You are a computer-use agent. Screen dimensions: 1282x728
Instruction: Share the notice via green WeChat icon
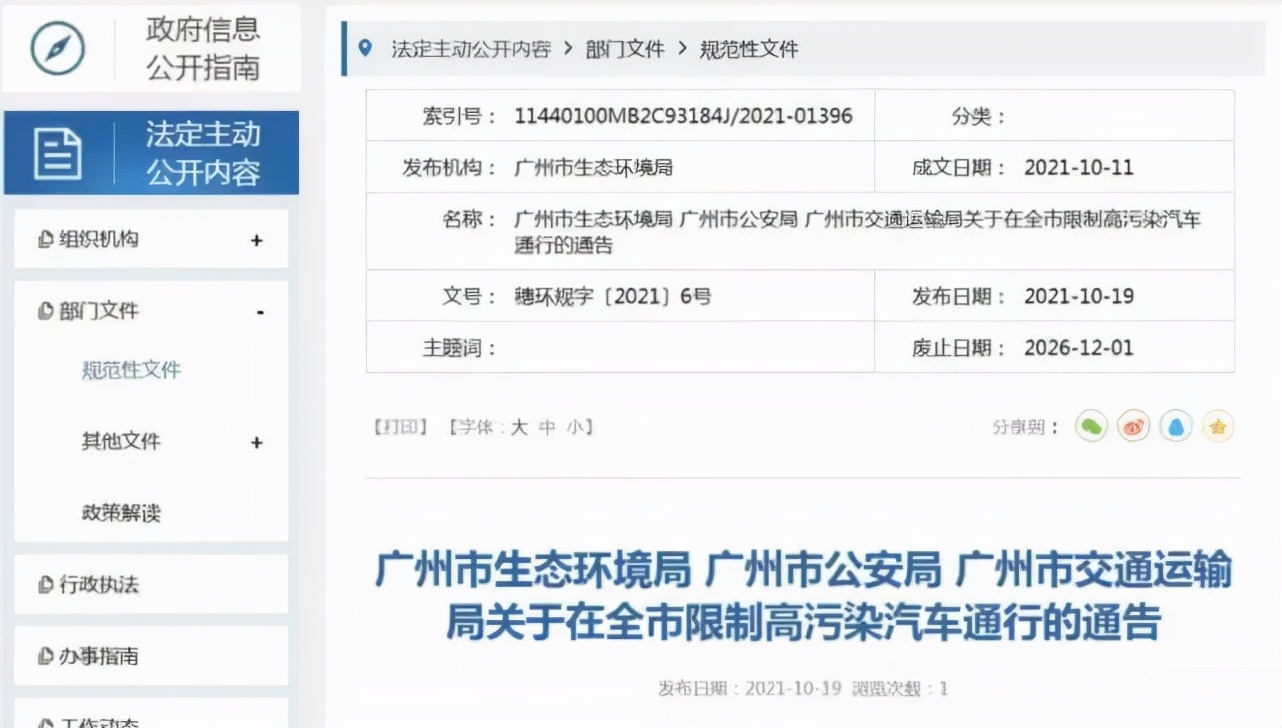[x=1091, y=427]
